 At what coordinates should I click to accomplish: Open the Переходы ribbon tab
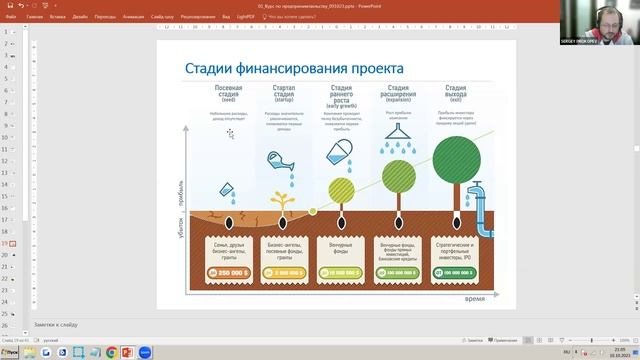coord(105,17)
